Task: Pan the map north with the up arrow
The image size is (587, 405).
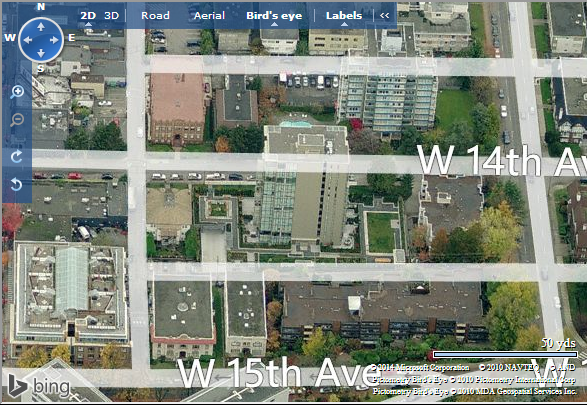Action: coord(41,27)
